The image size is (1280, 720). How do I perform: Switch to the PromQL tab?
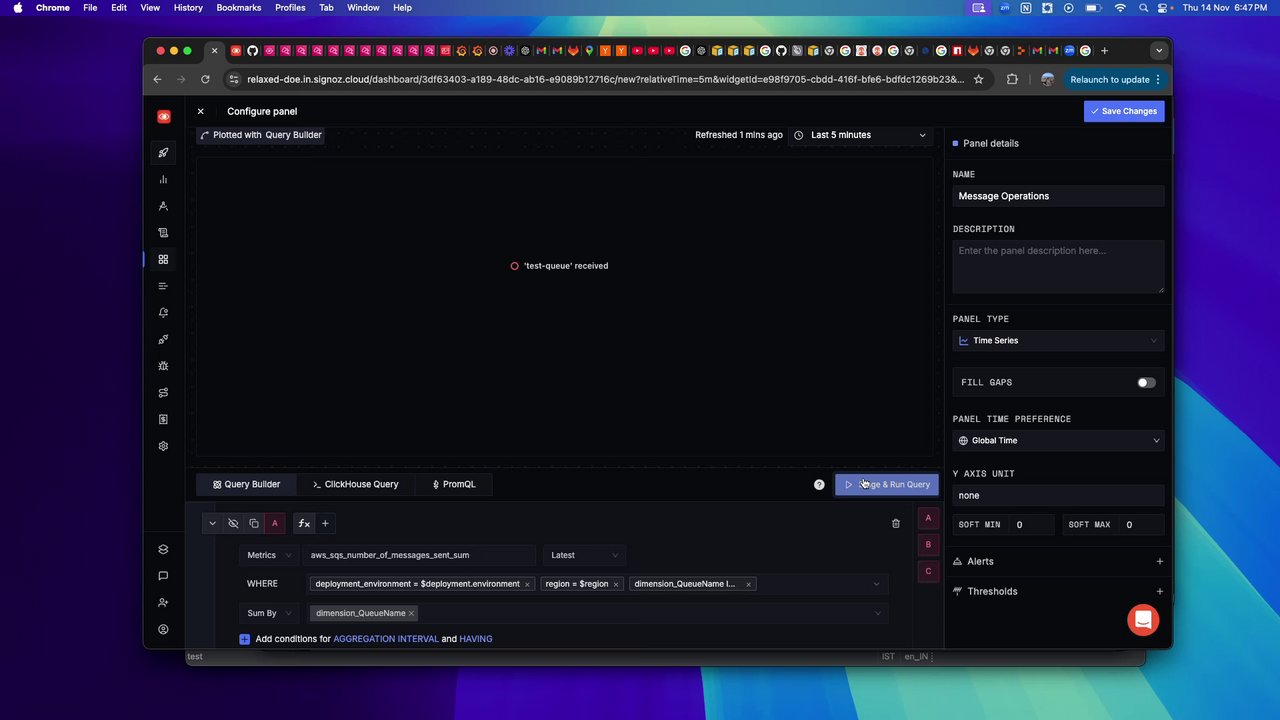tap(453, 484)
